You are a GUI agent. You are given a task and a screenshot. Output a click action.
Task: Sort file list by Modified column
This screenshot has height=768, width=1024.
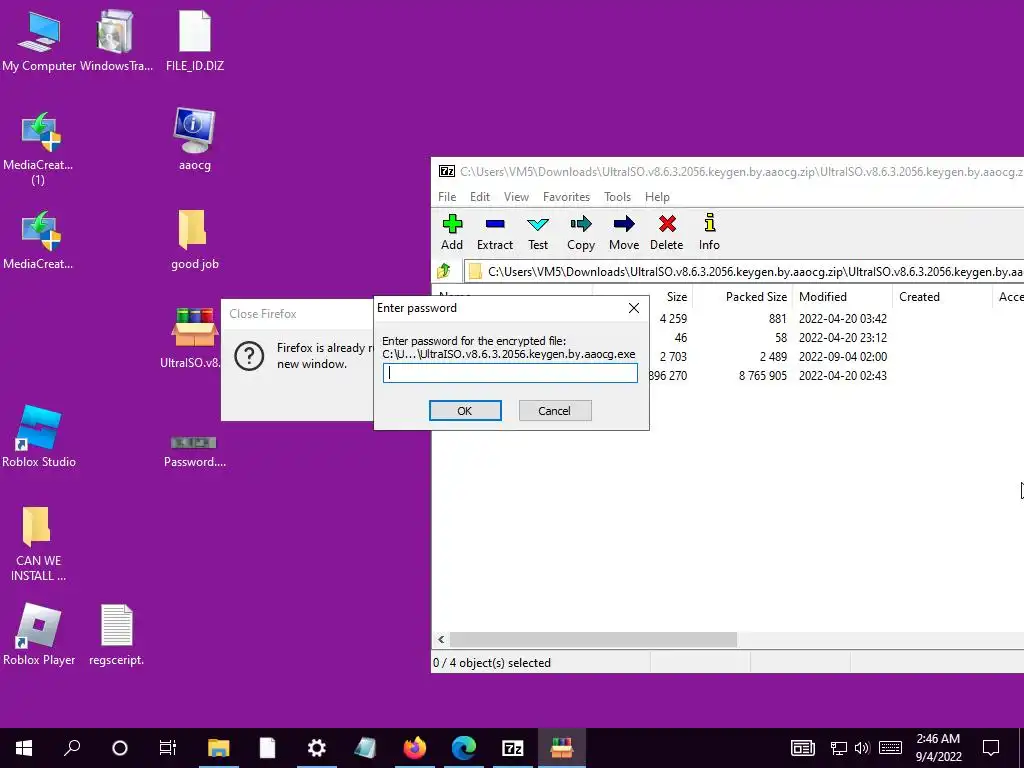click(x=842, y=296)
